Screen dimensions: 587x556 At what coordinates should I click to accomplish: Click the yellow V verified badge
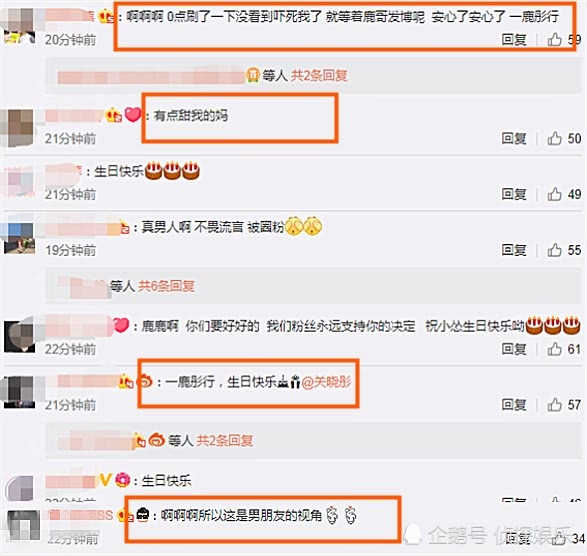105,480
